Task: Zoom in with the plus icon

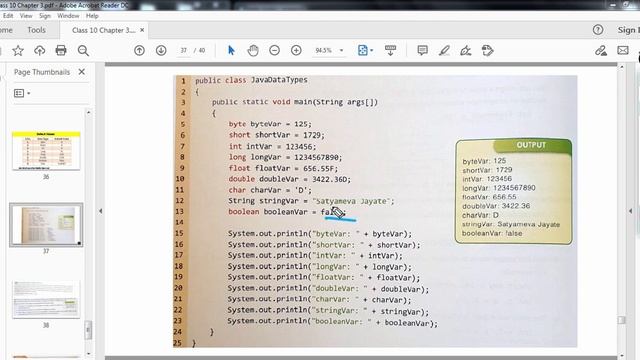Action: pos(296,51)
